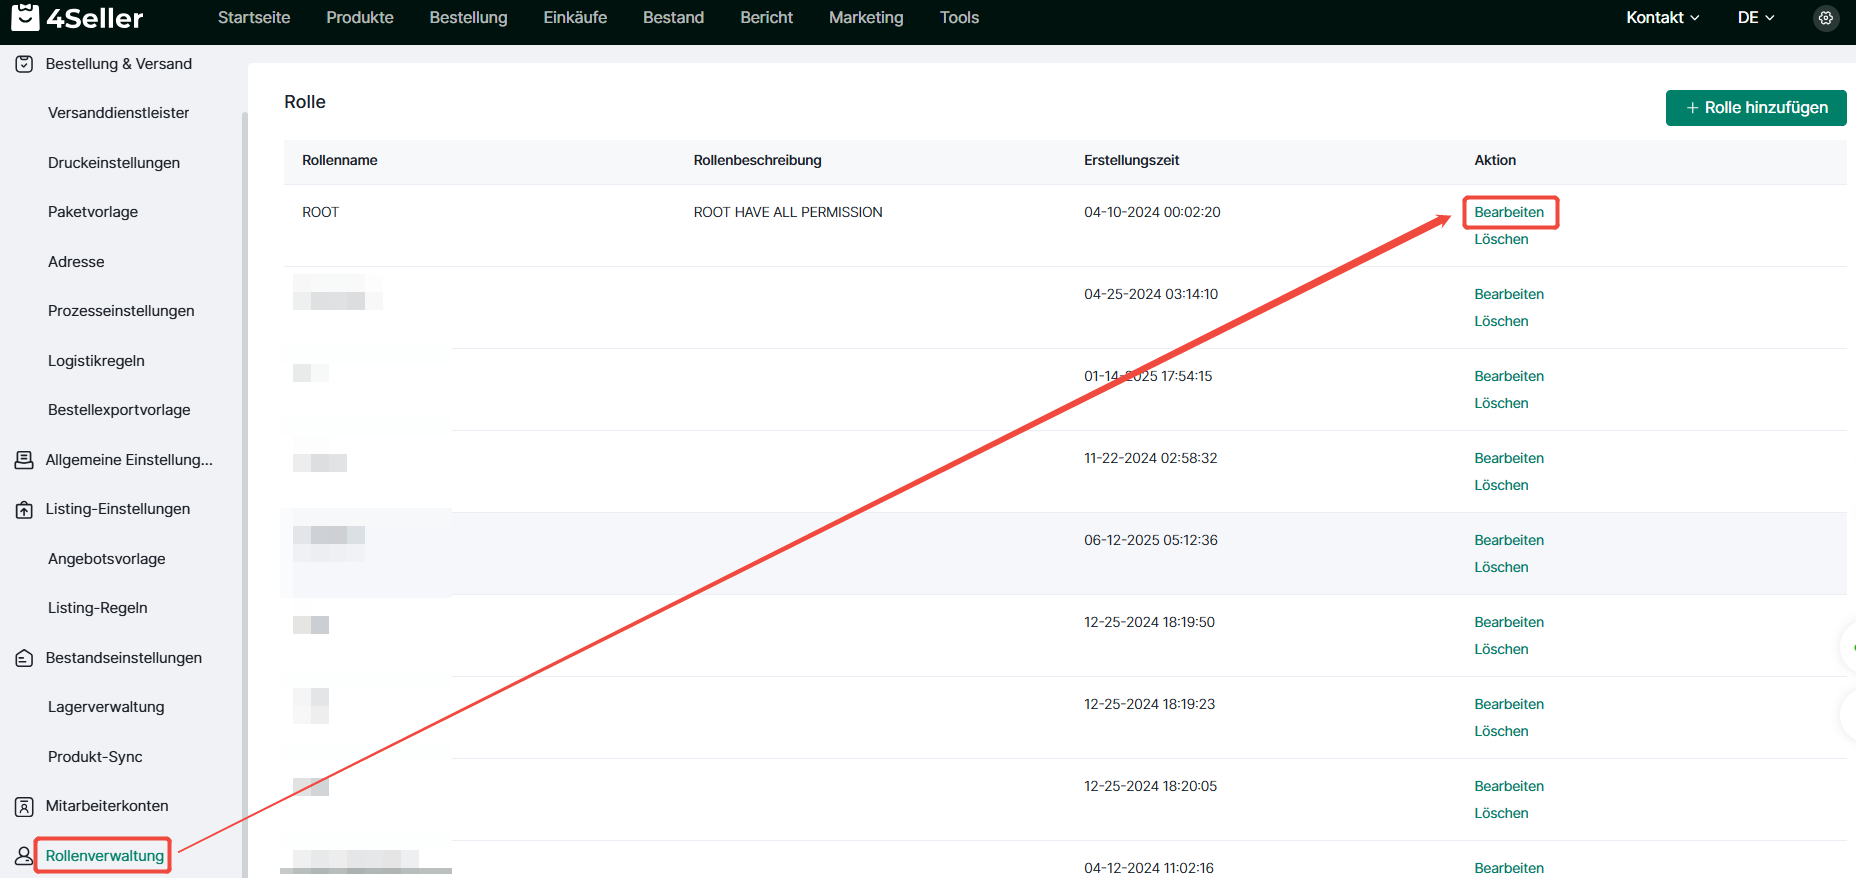This screenshot has width=1856, height=878.
Task: Click Bearbeiten for role created 04-25-2024 03:14:10
Action: 1509,294
